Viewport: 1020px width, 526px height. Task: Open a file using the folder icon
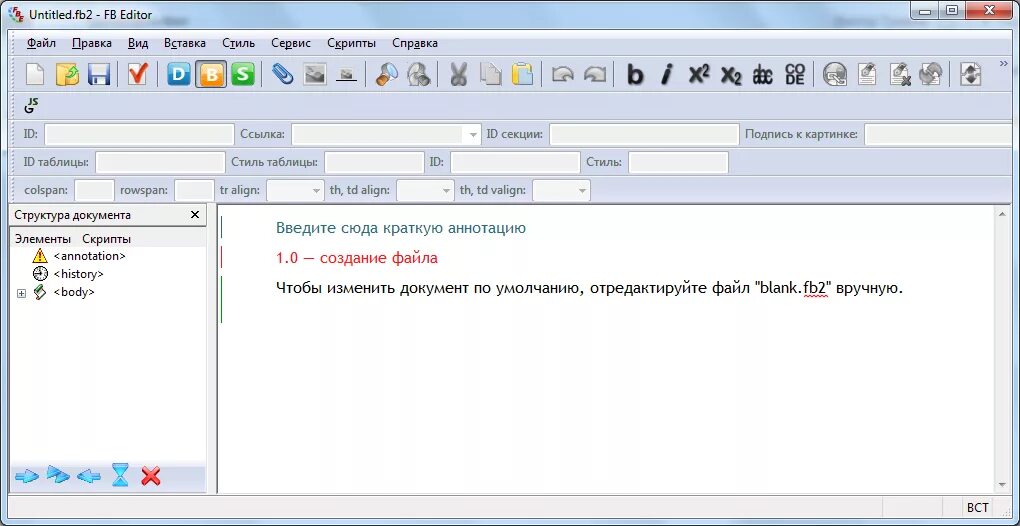[67, 74]
